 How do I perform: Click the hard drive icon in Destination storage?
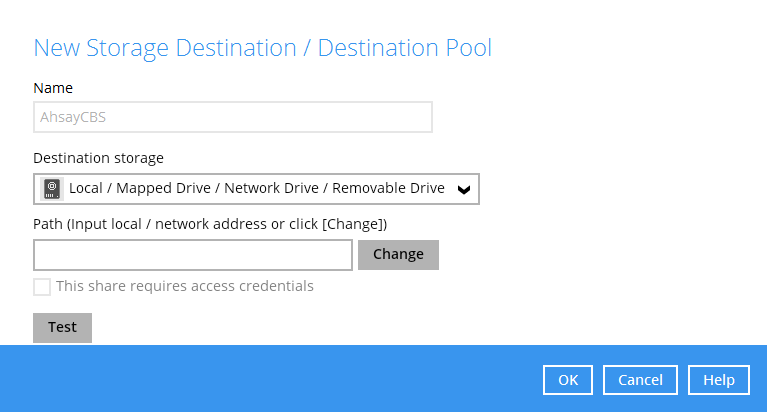52,189
